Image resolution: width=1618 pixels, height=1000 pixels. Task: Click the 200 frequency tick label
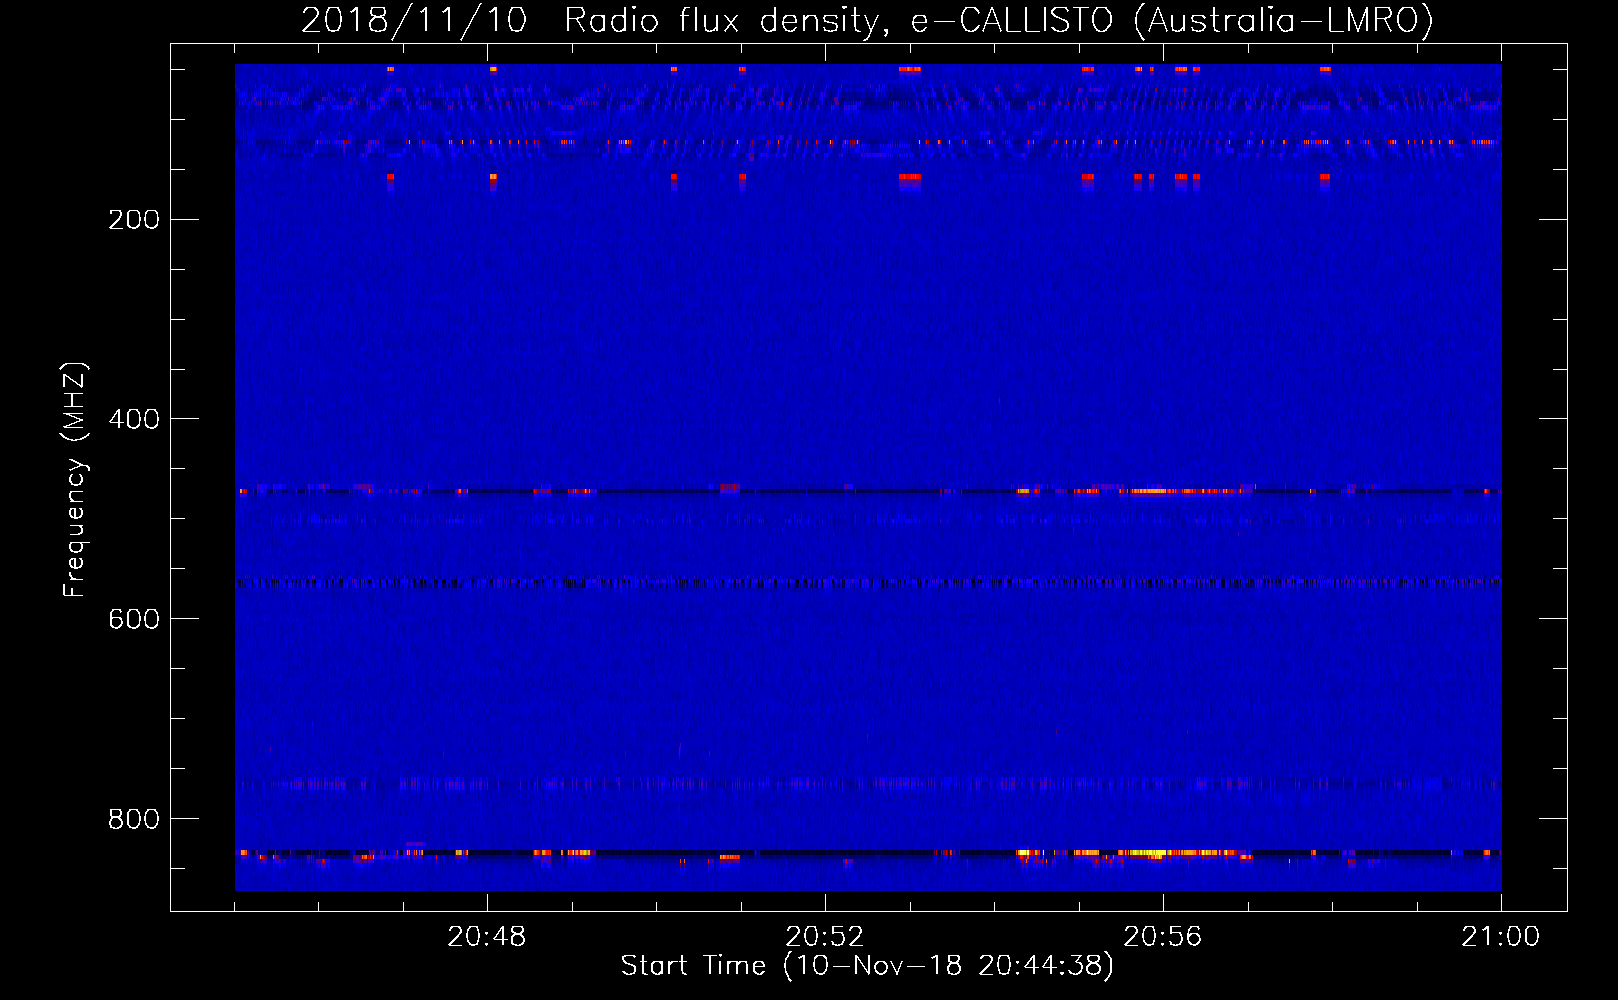coord(134,219)
